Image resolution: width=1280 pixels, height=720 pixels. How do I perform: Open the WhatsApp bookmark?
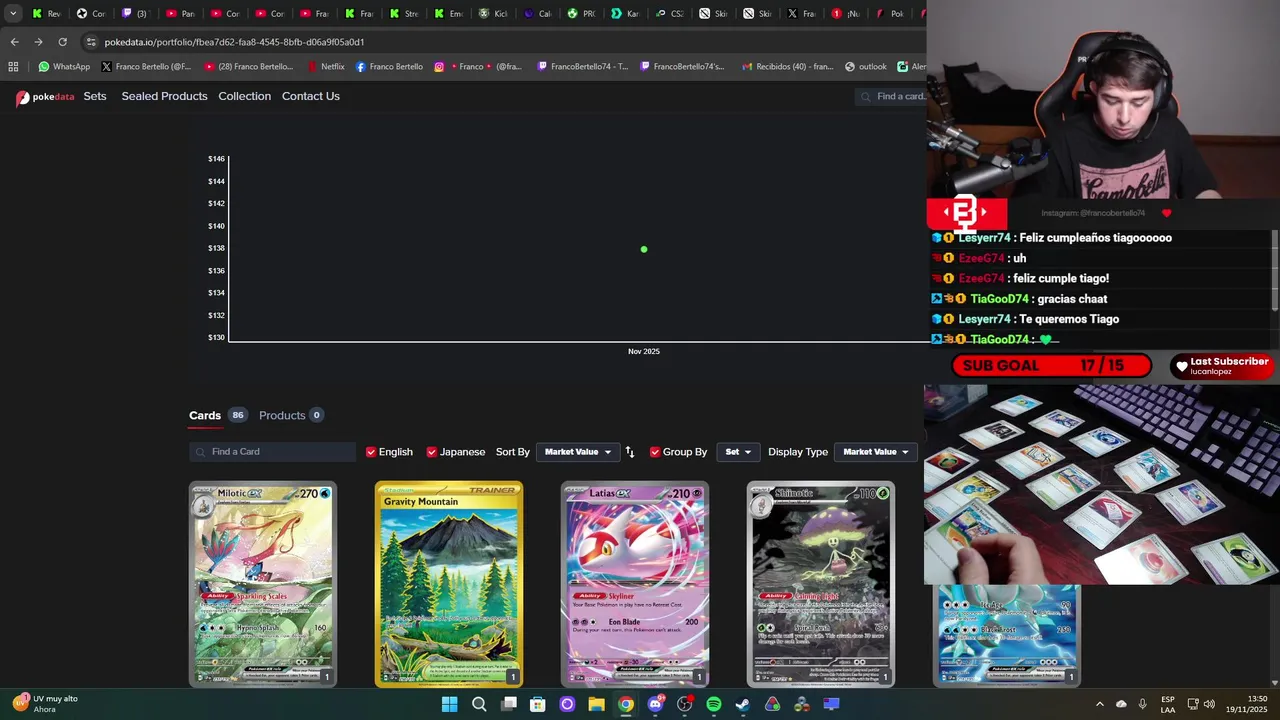pos(64,67)
